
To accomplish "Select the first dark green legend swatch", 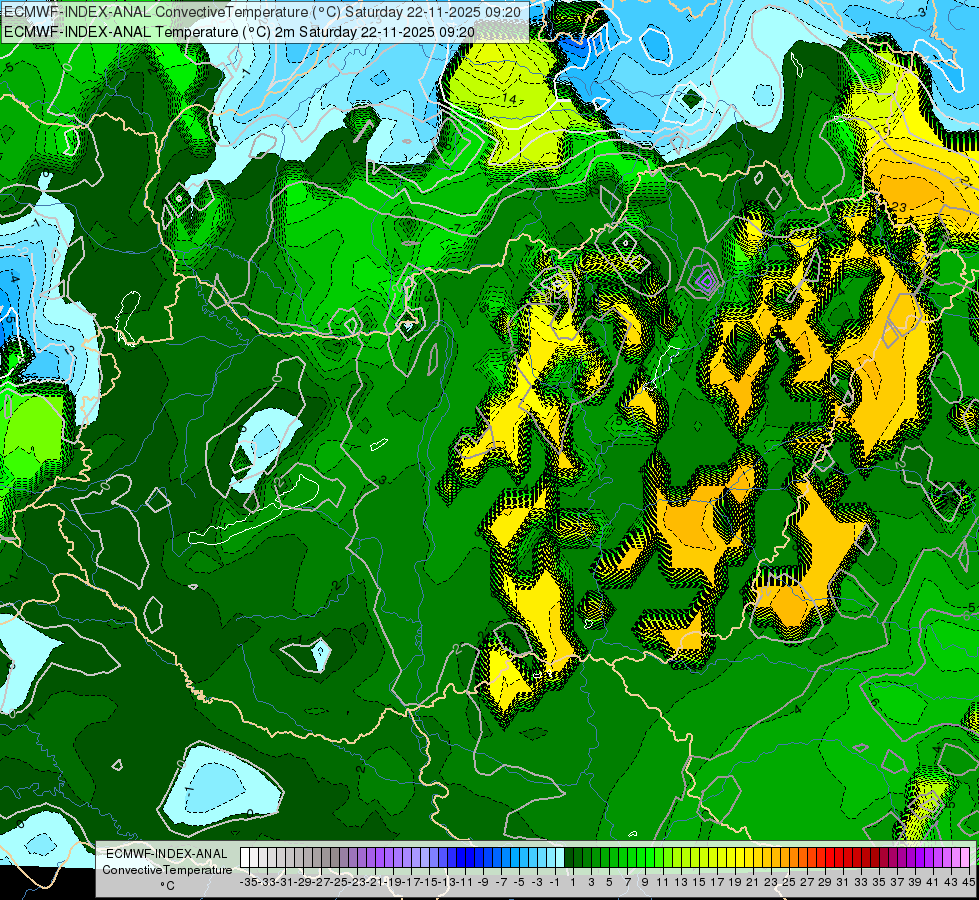I will pyautogui.click(x=569, y=858).
